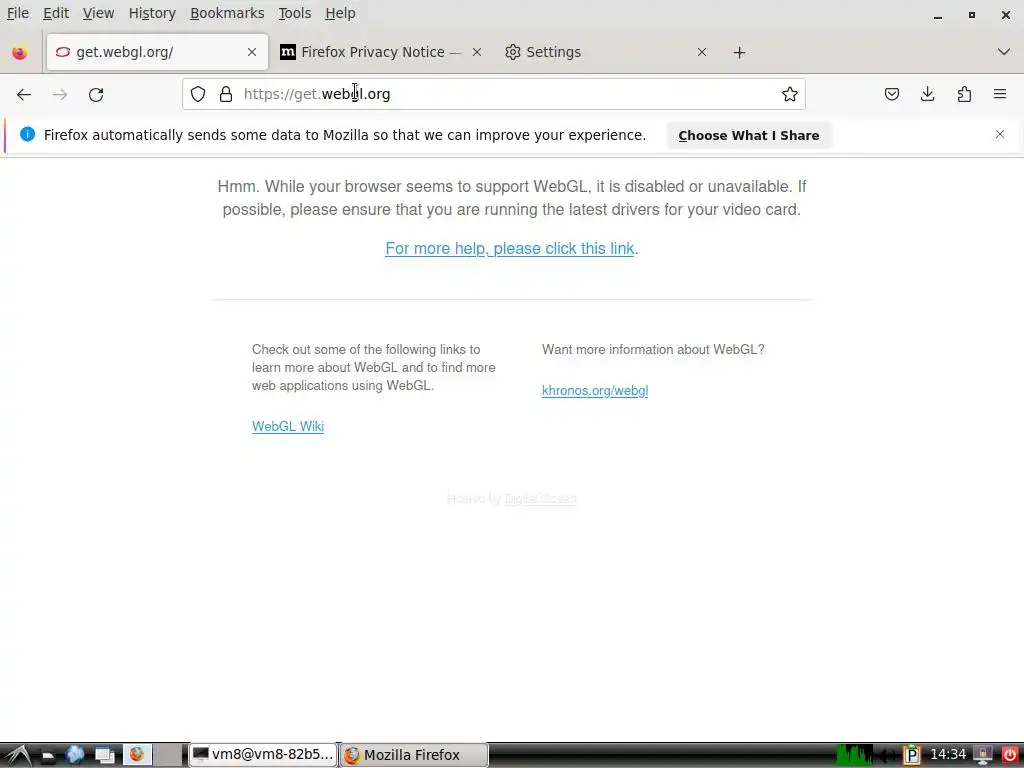The height and width of the screenshot is (768, 1024).
Task: Open the Help menu
Action: coord(340,13)
